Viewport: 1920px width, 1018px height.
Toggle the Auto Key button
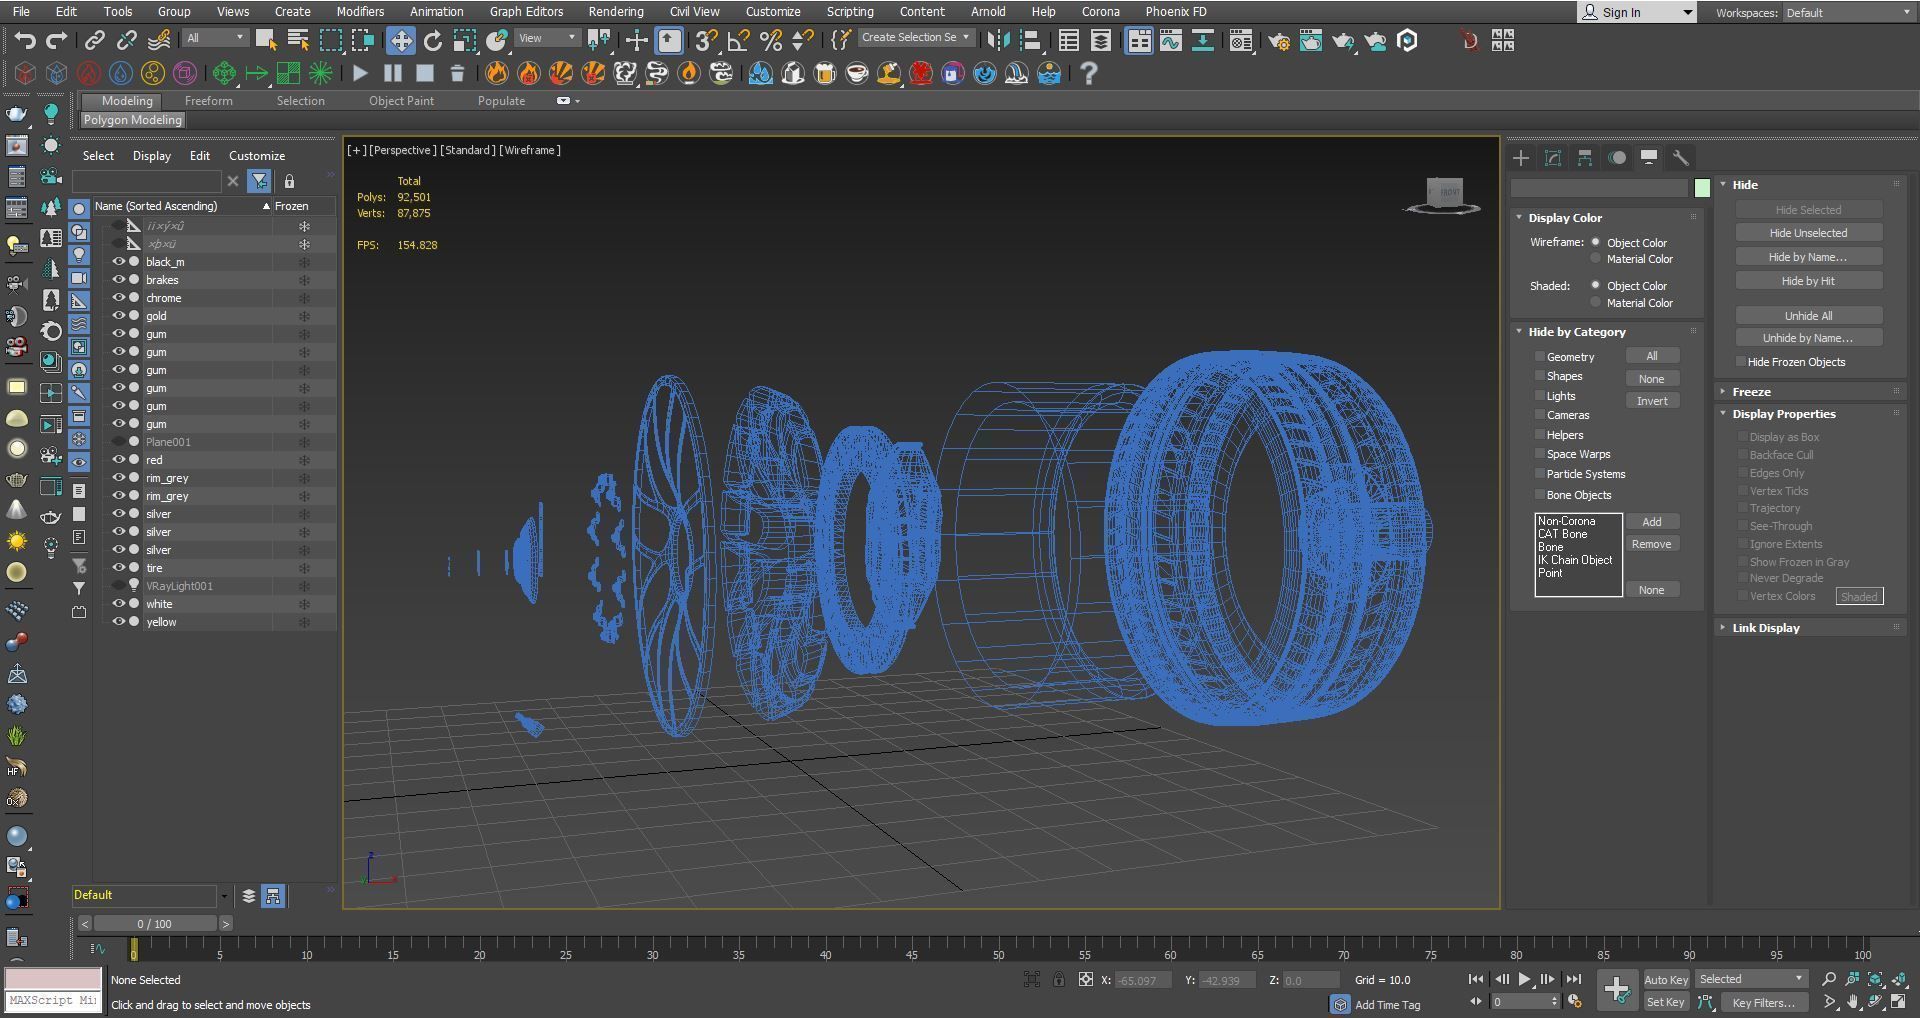(x=1665, y=980)
